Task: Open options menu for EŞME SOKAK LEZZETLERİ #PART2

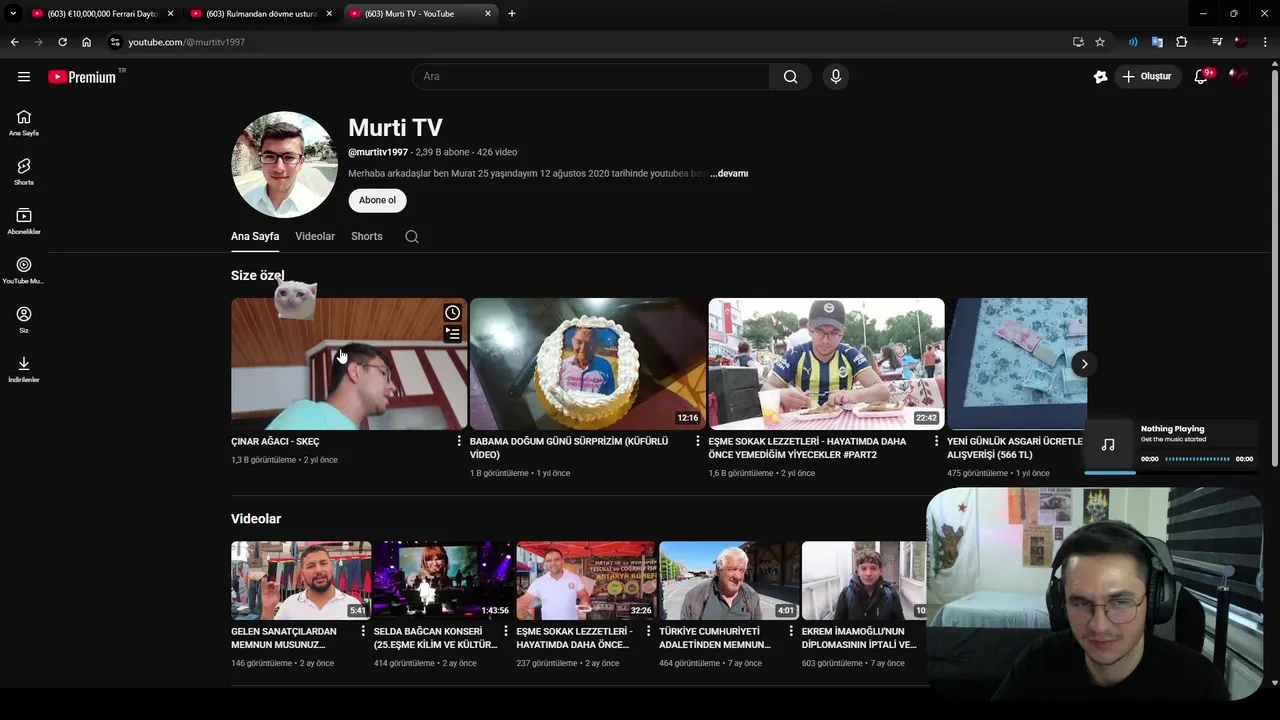Action: pos(937,441)
